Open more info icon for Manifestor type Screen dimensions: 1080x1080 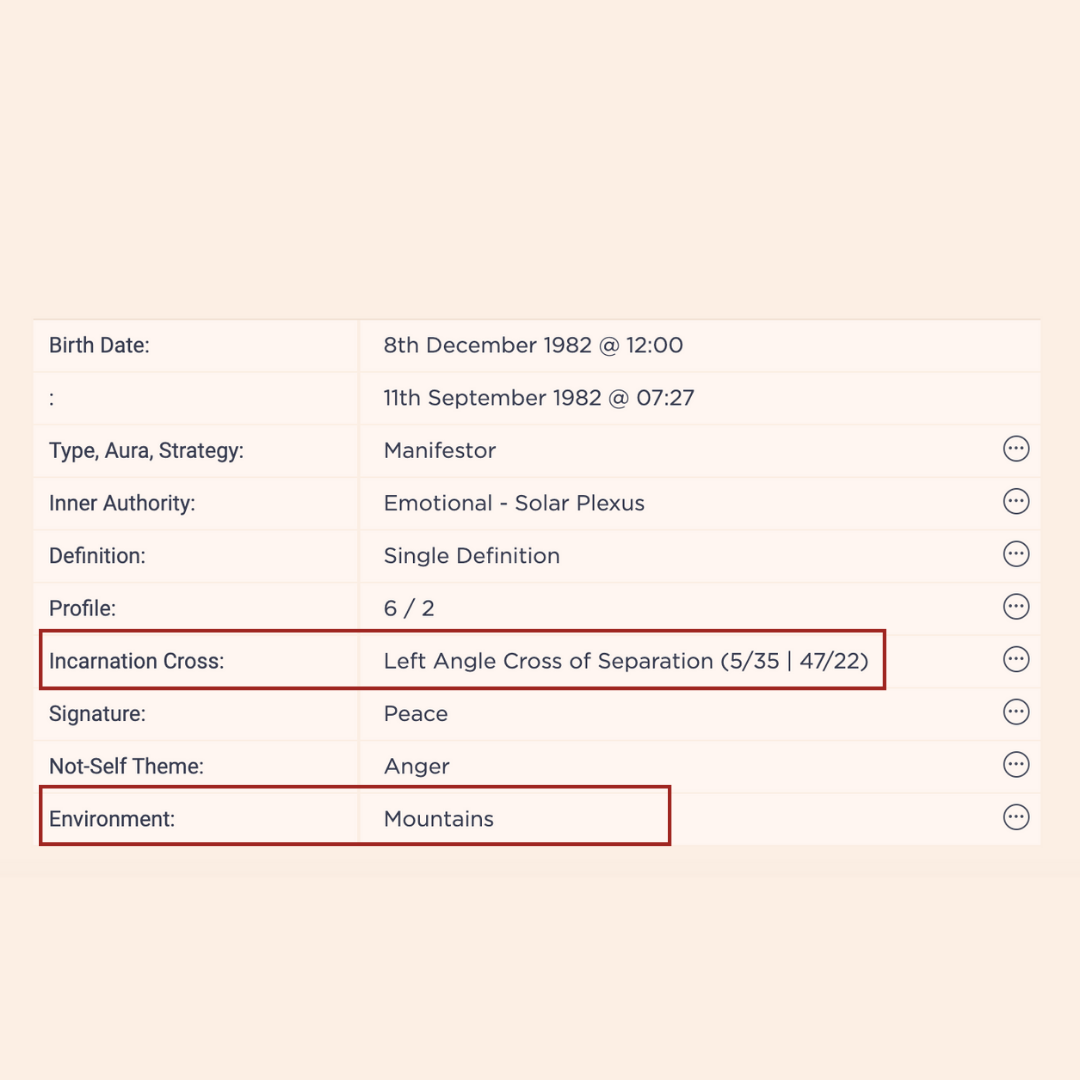tap(1016, 449)
